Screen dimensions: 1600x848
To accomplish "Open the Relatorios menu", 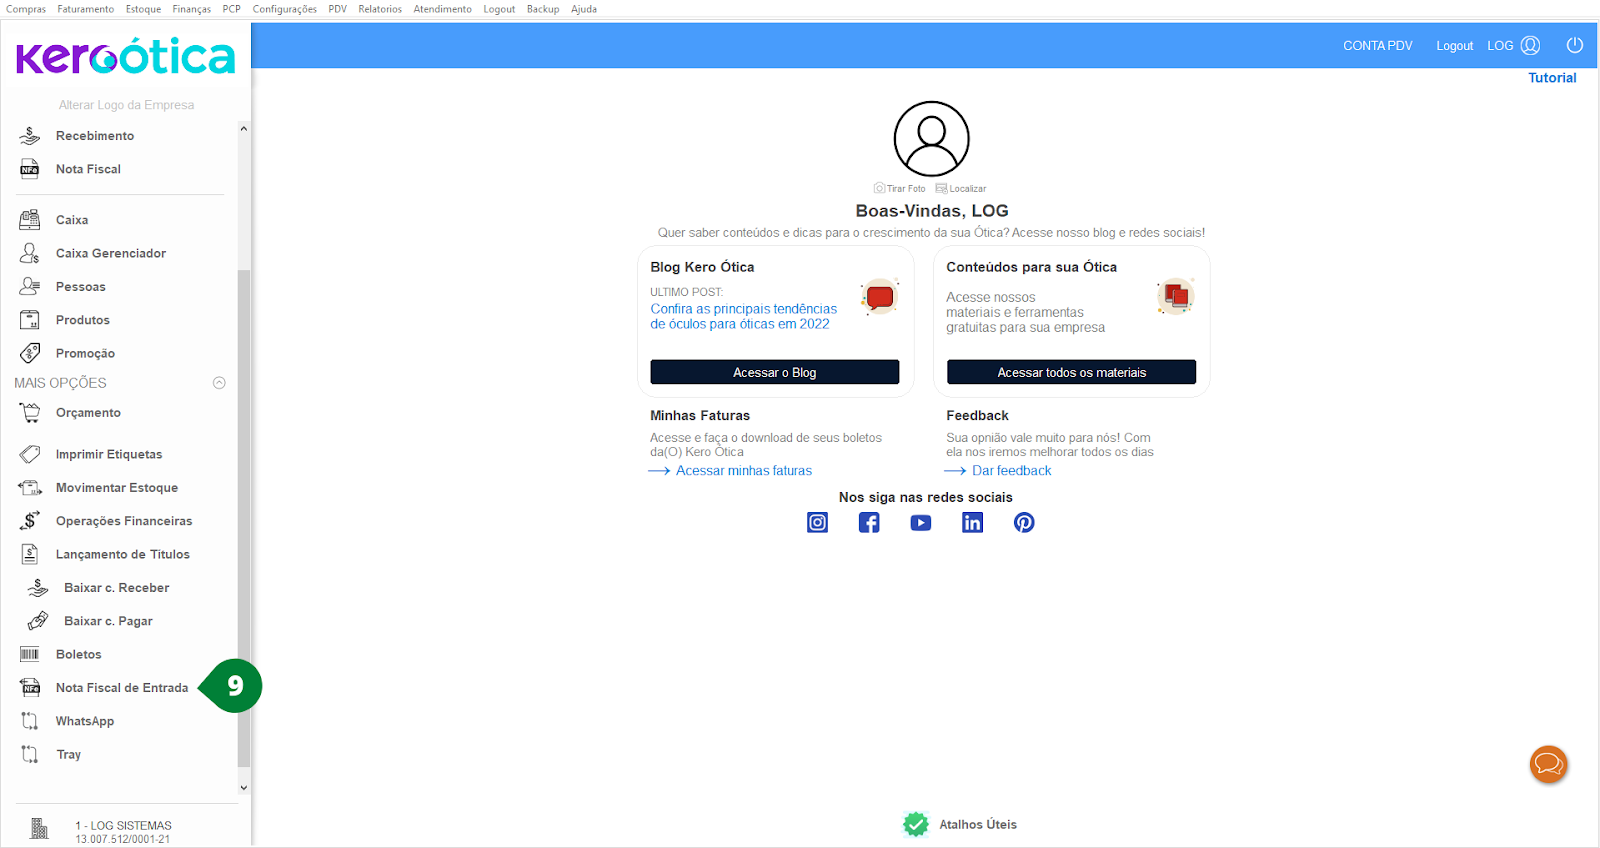I will (x=380, y=9).
